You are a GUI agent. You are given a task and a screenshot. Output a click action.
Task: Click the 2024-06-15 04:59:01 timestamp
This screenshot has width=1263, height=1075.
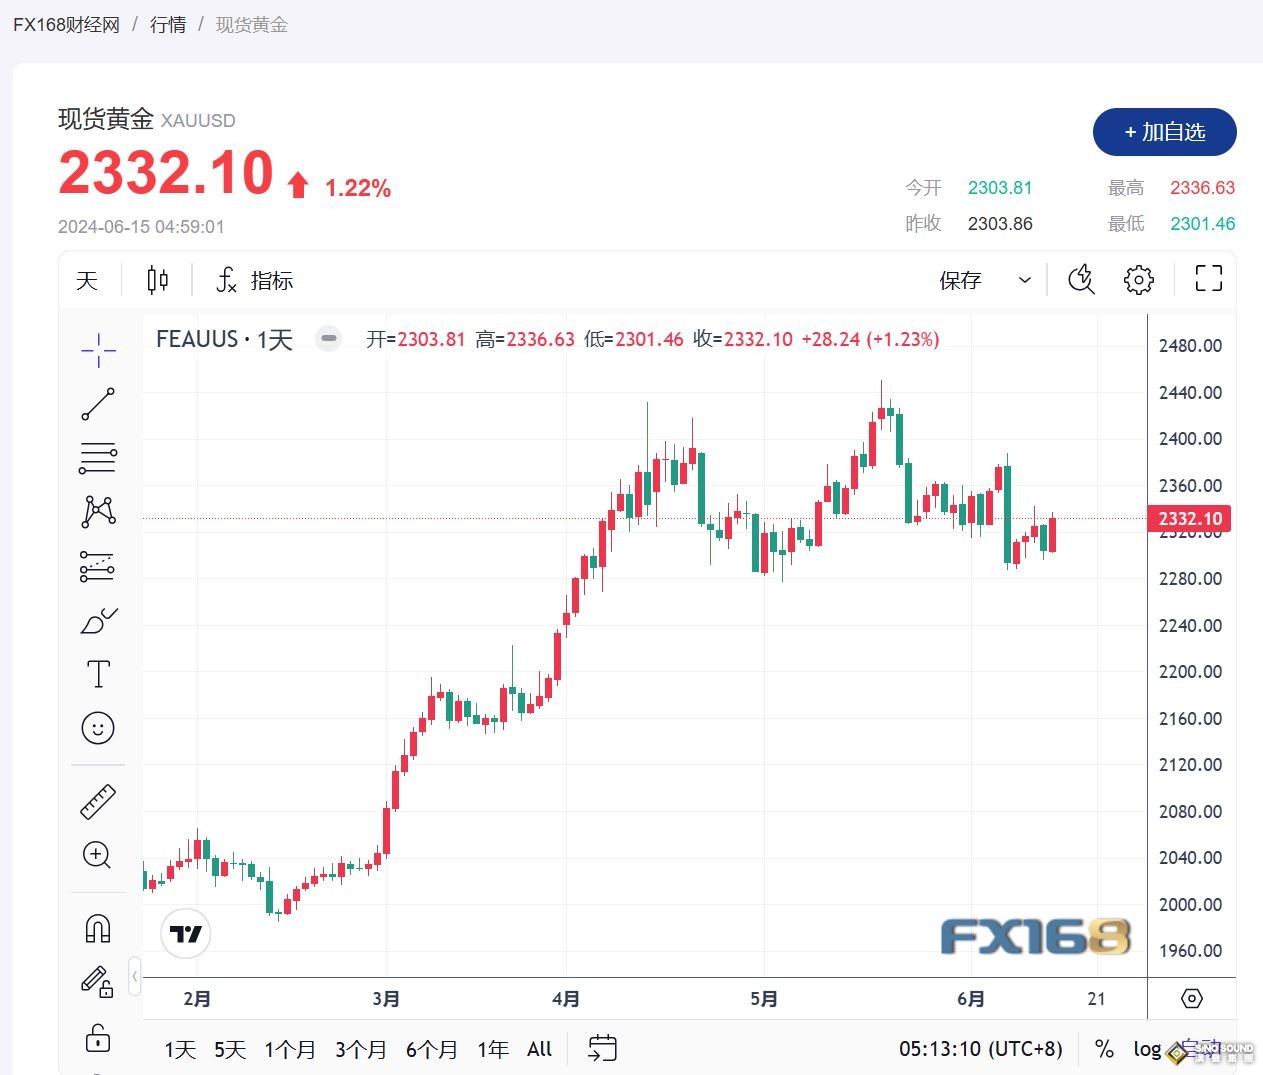[x=141, y=227]
